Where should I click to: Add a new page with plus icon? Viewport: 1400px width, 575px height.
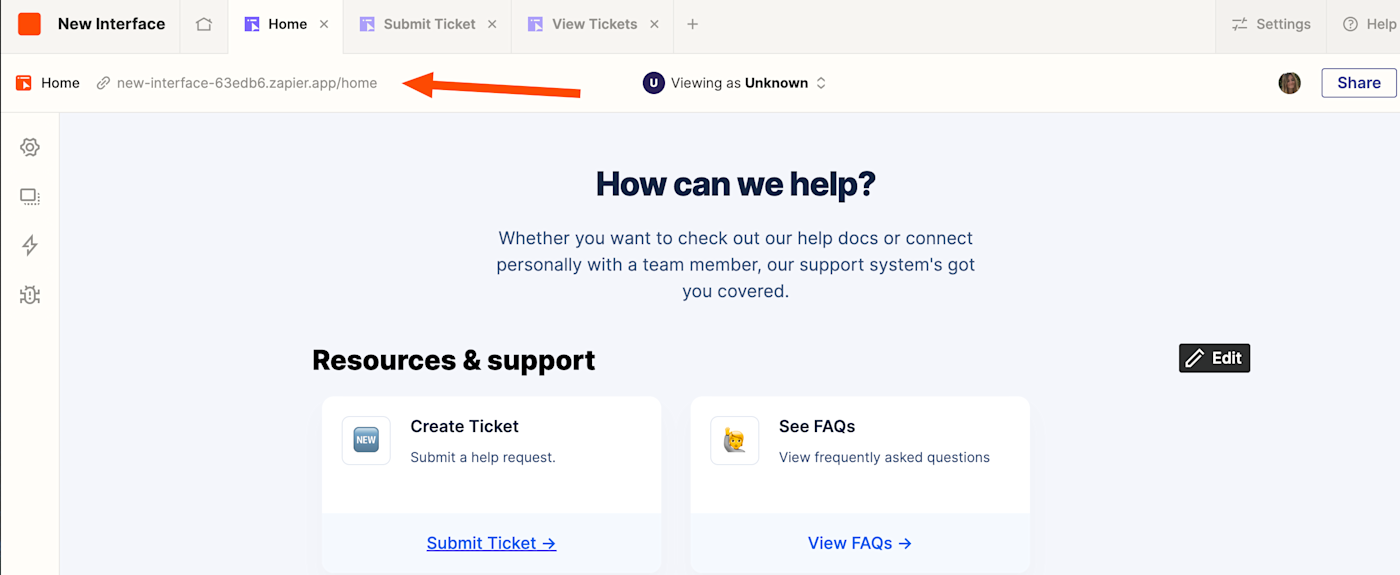(x=692, y=24)
